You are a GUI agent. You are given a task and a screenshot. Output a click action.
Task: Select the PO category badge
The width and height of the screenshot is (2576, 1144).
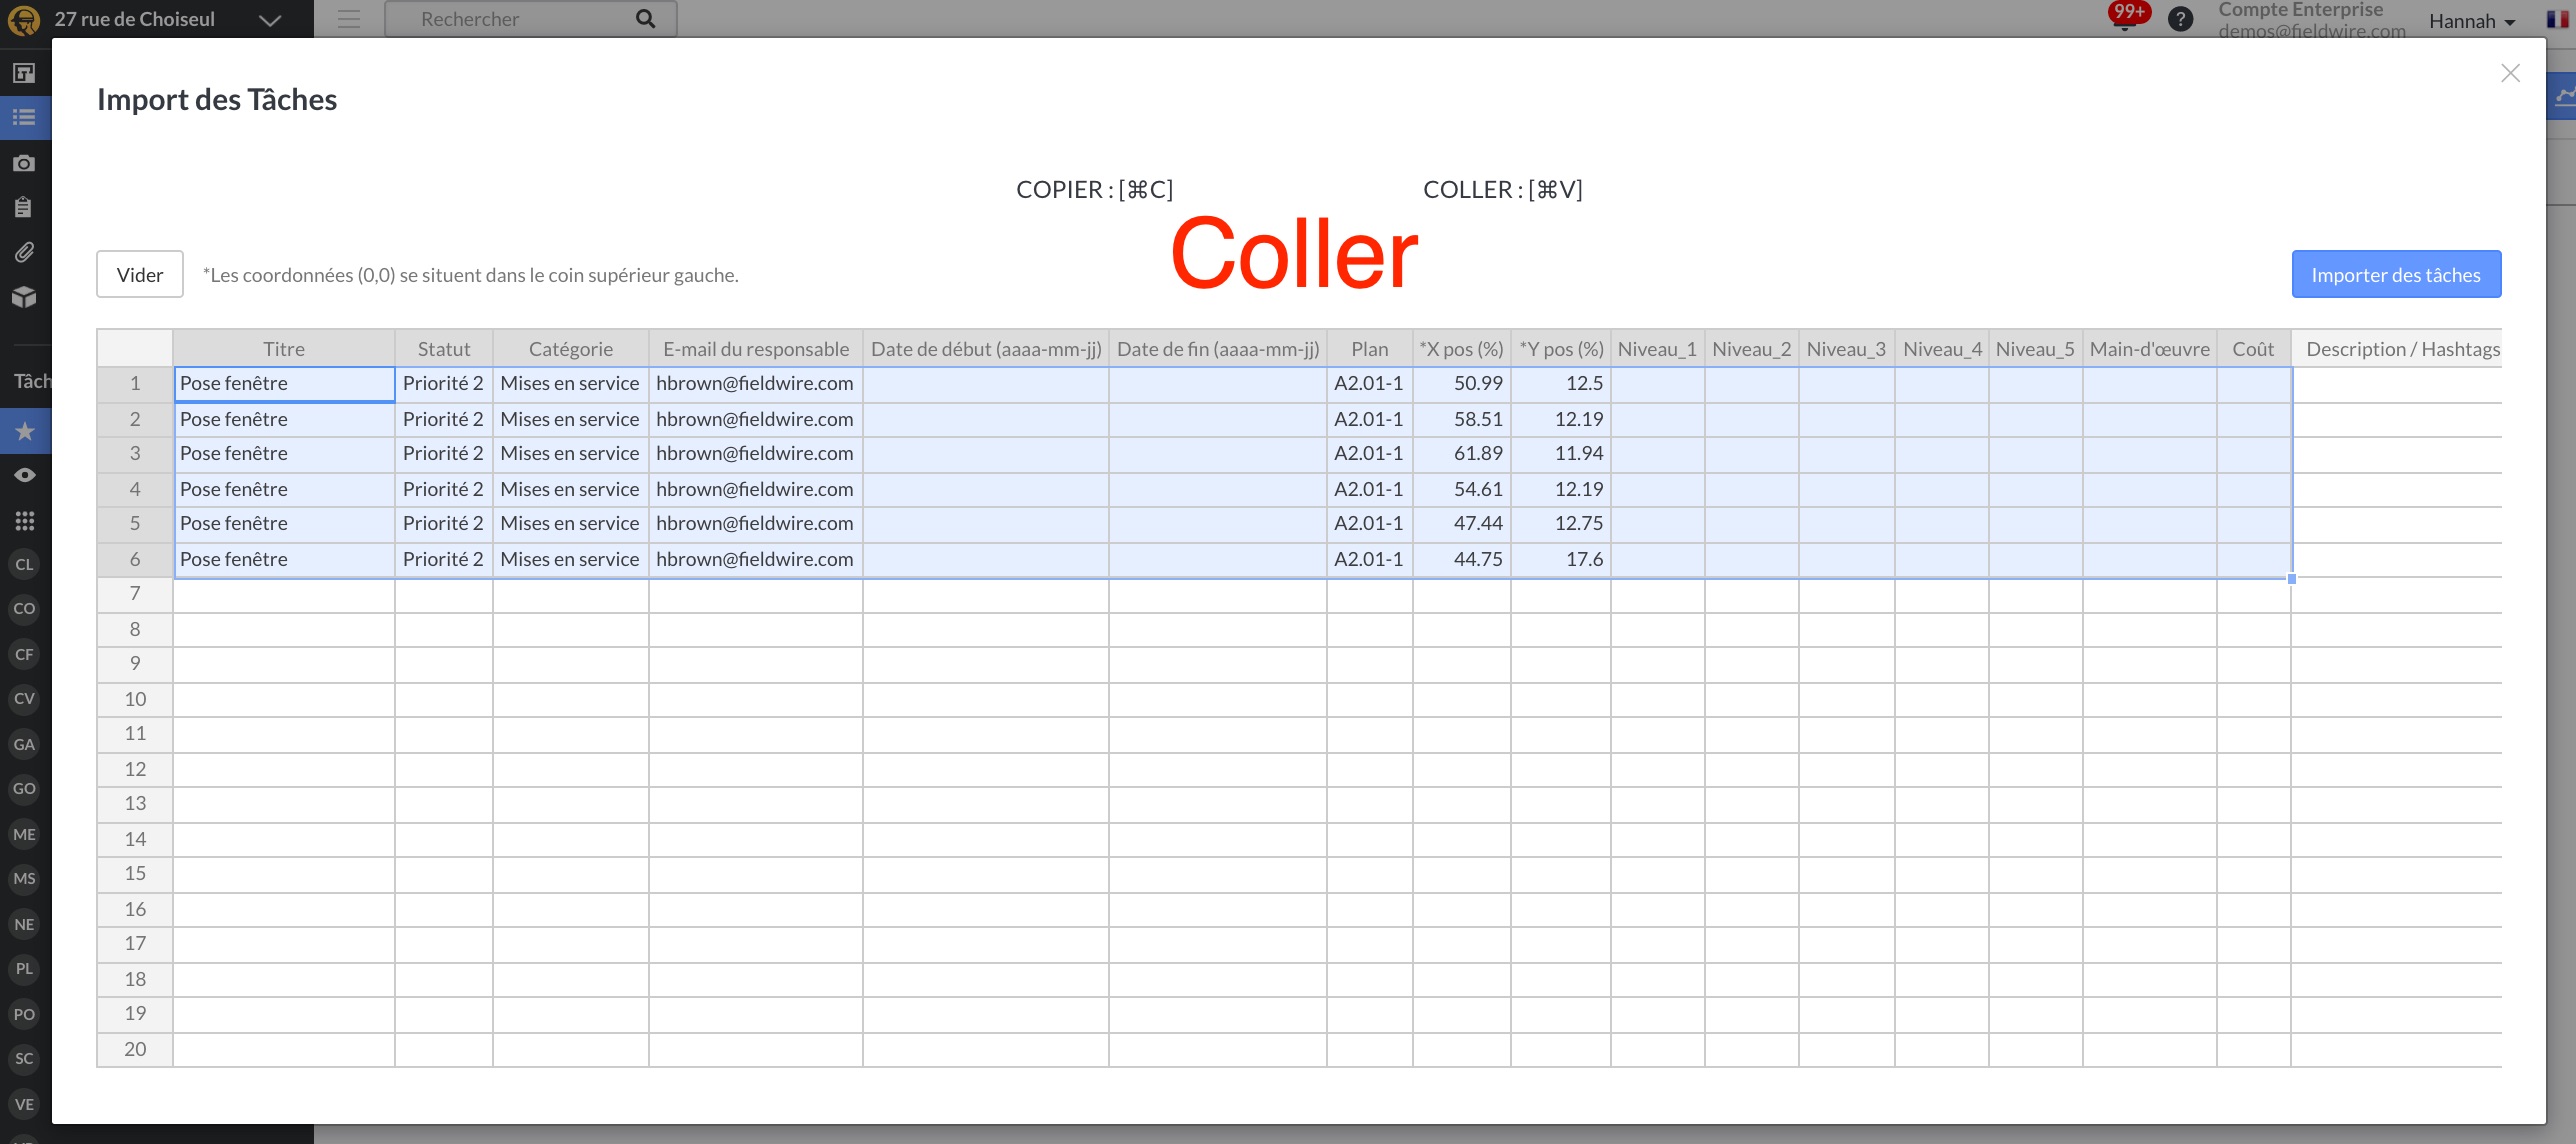[24, 1014]
